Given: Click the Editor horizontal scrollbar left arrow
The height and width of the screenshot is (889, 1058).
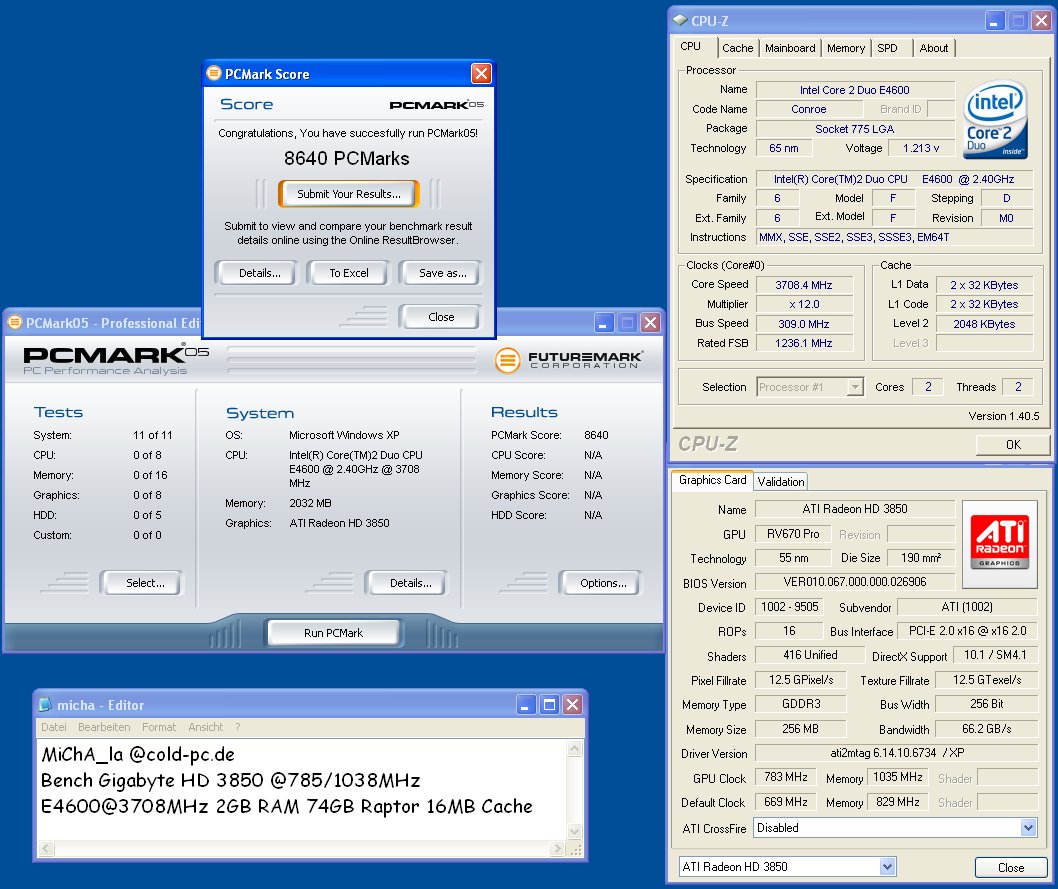Looking at the screenshot, I should (46, 849).
